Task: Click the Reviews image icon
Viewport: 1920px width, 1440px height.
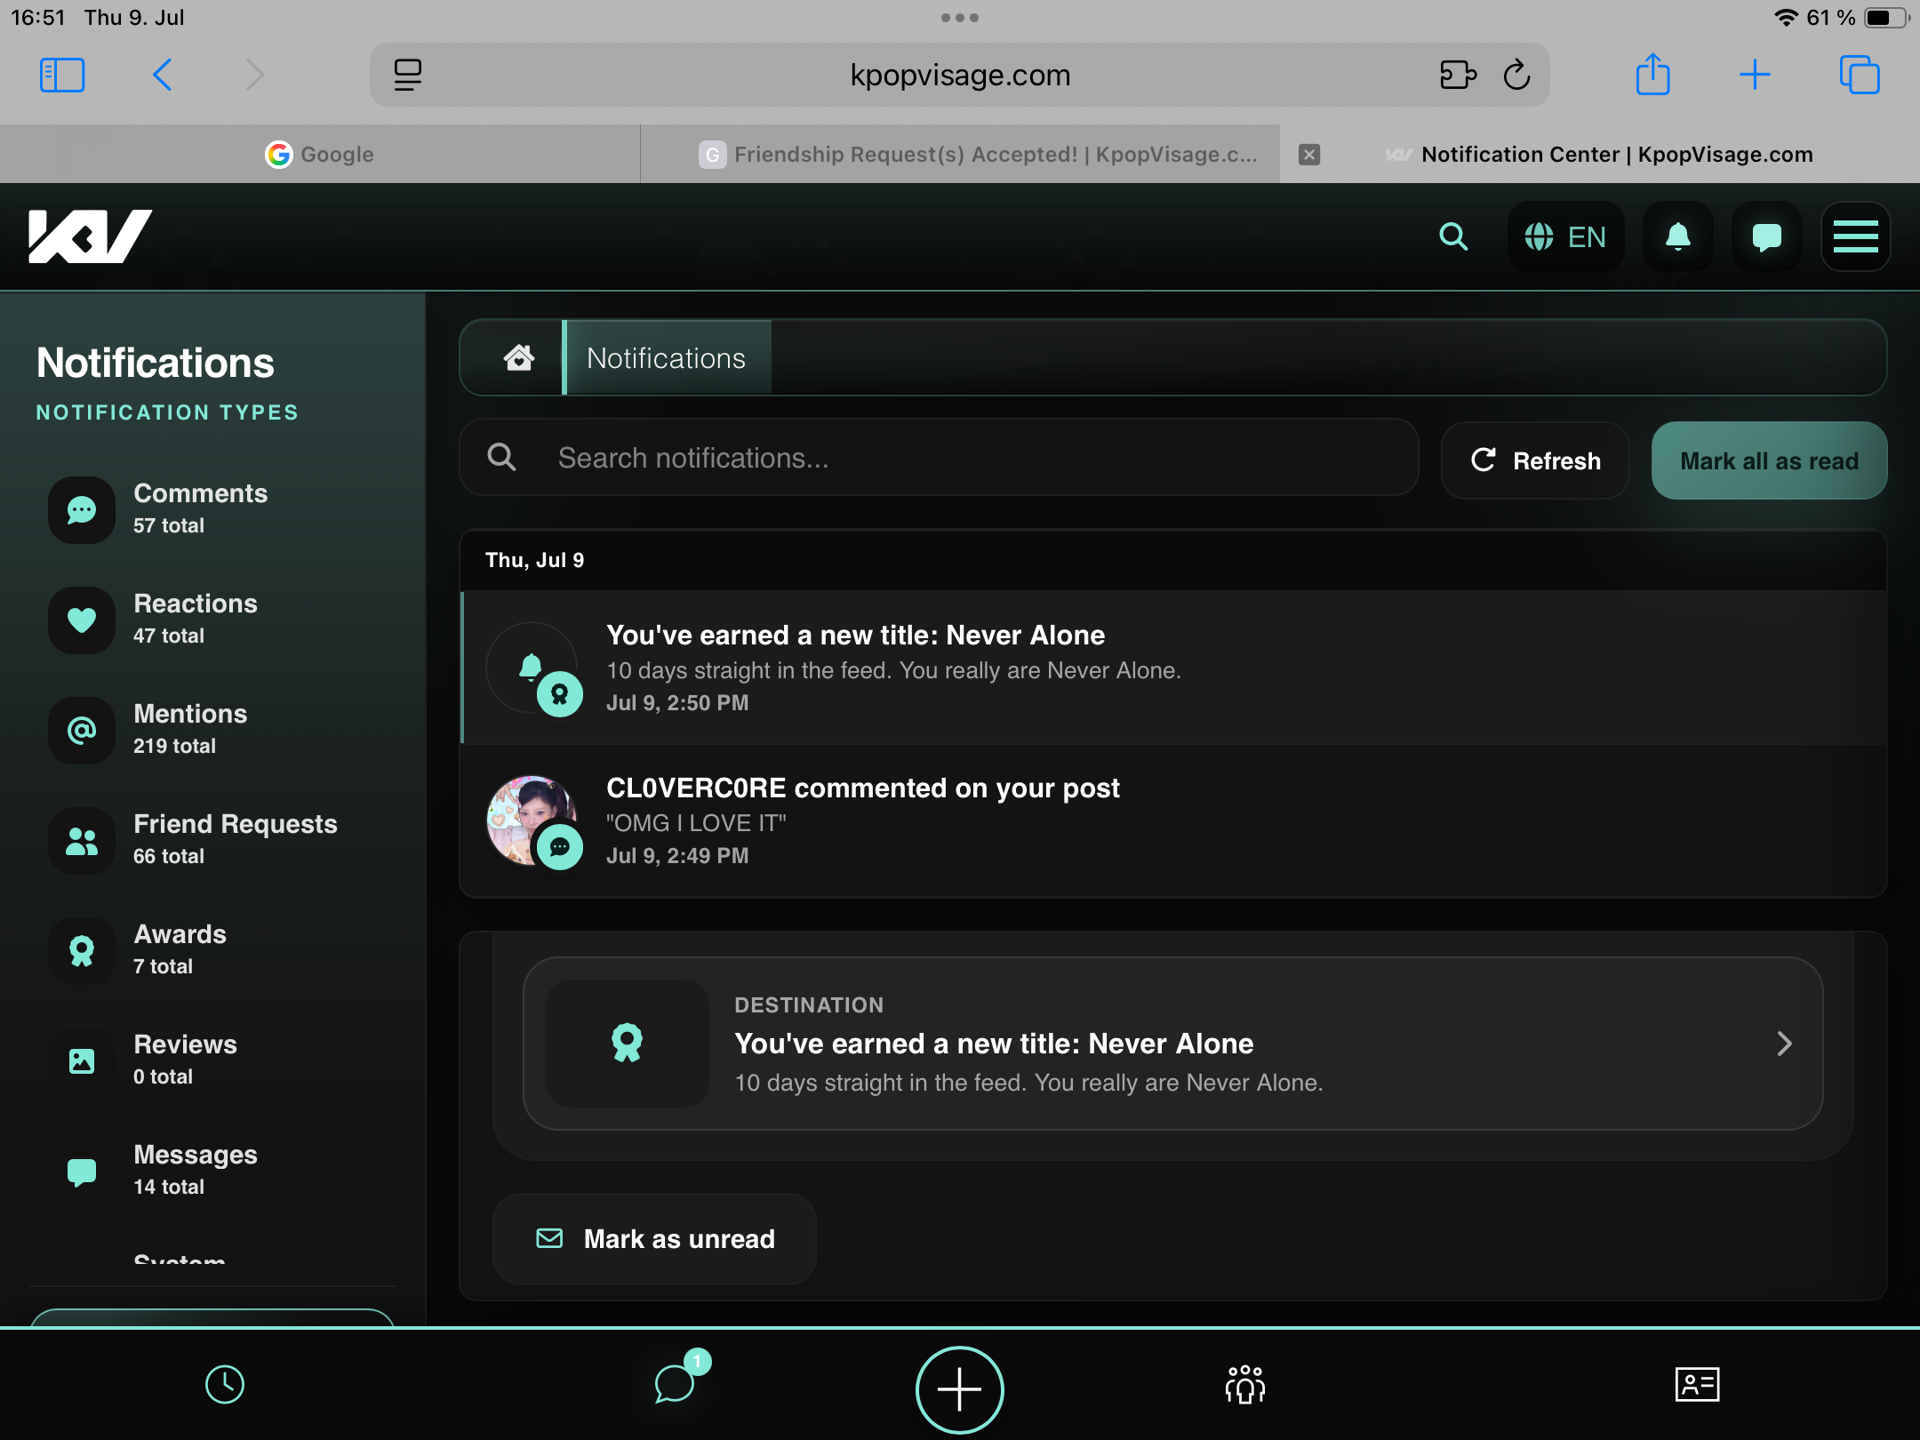Action: [x=82, y=1061]
